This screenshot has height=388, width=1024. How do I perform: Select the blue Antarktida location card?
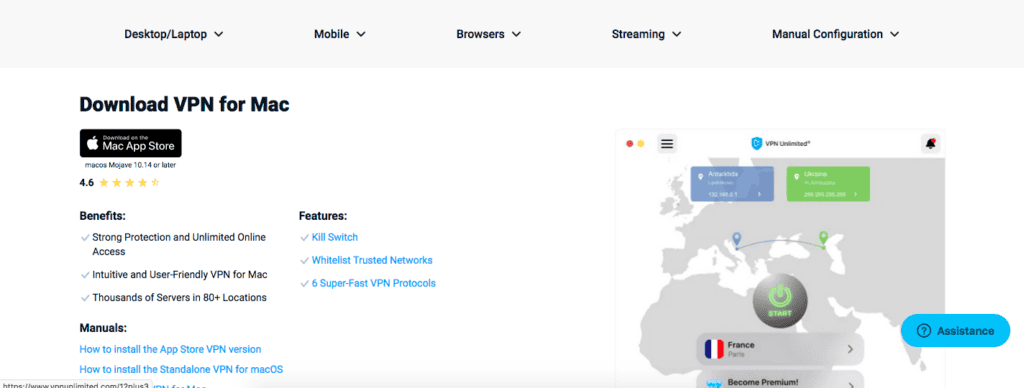(x=733, y=184)
